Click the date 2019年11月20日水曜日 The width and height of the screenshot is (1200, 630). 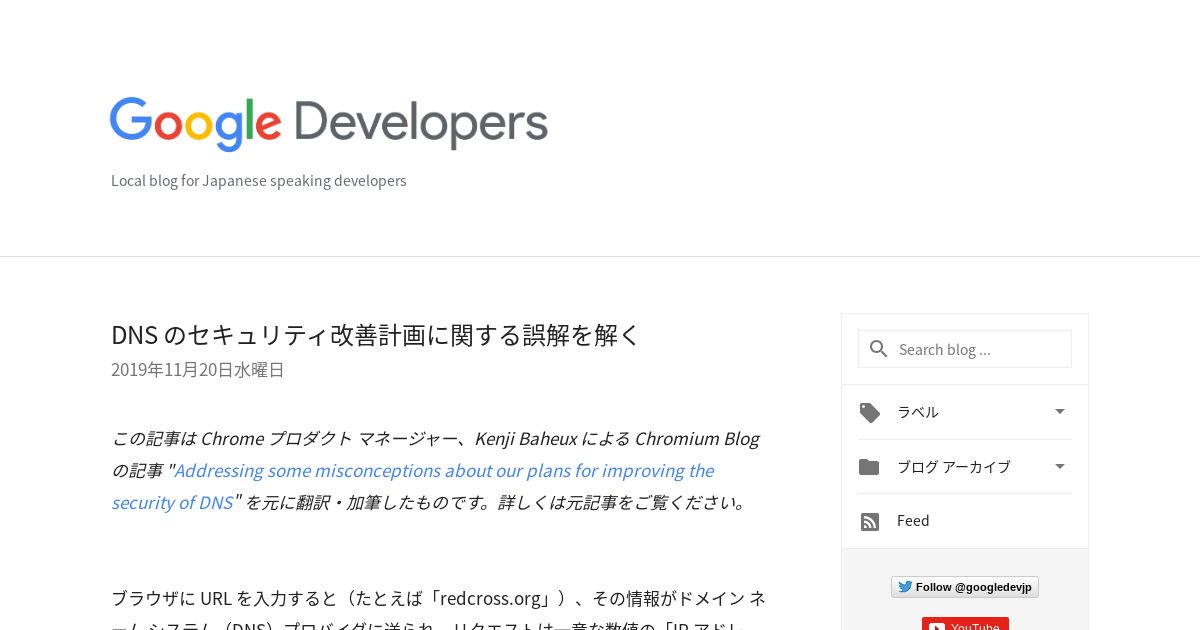198,370
